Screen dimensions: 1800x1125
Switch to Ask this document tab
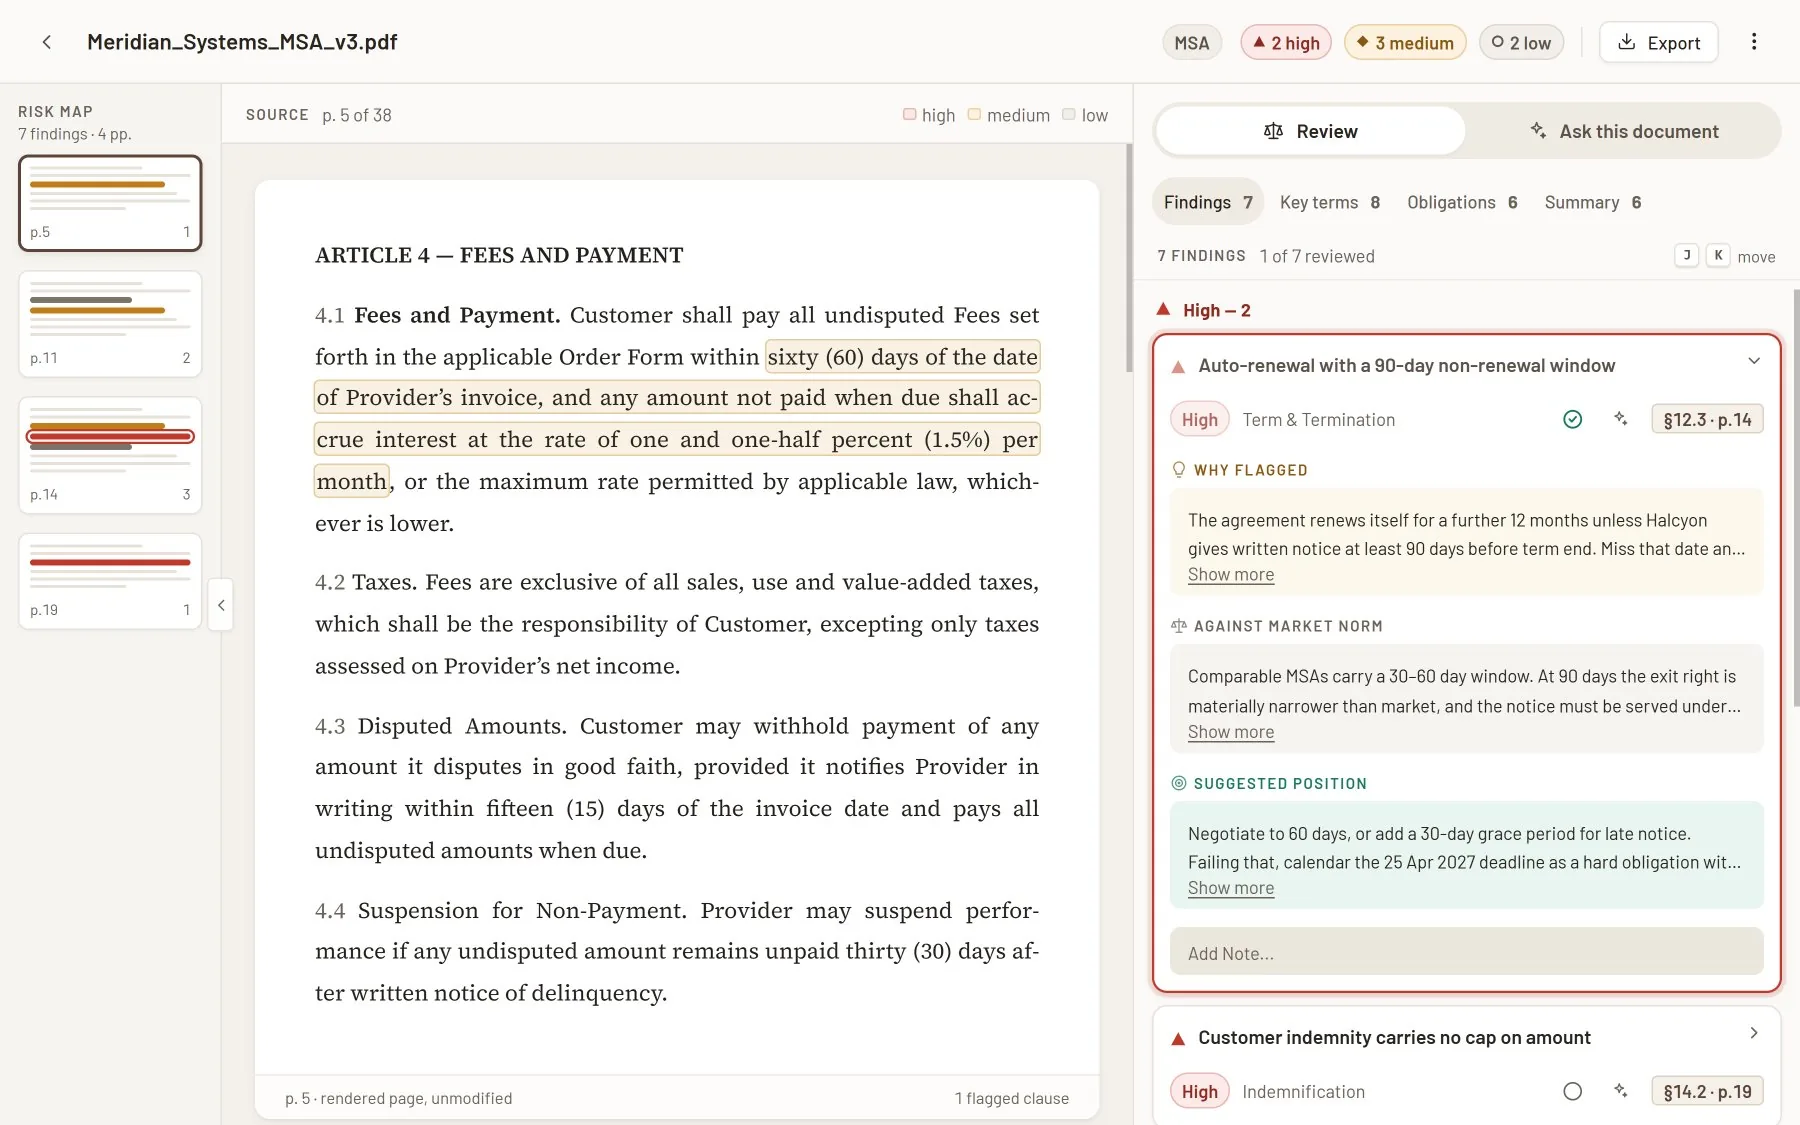1624,131
